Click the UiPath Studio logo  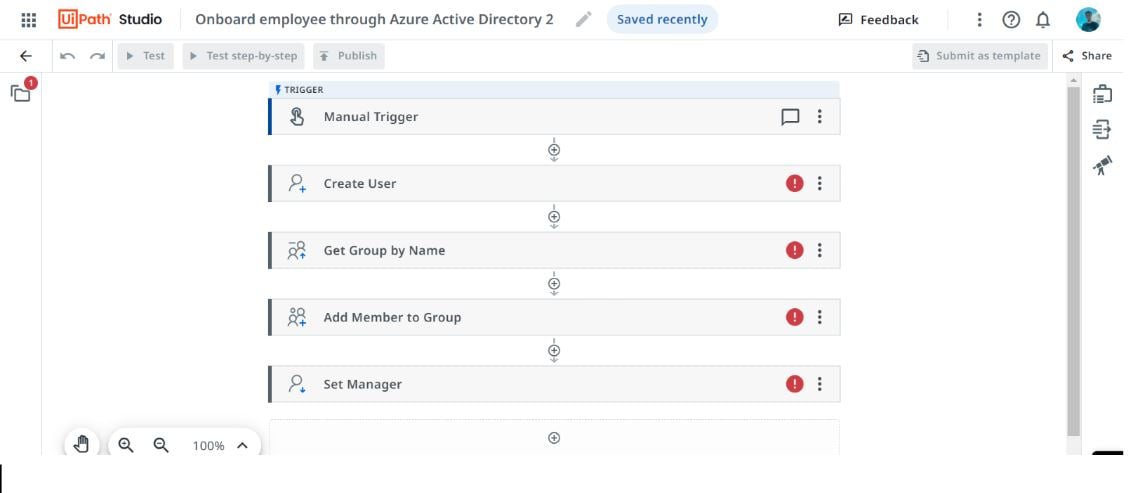(110, 20)
